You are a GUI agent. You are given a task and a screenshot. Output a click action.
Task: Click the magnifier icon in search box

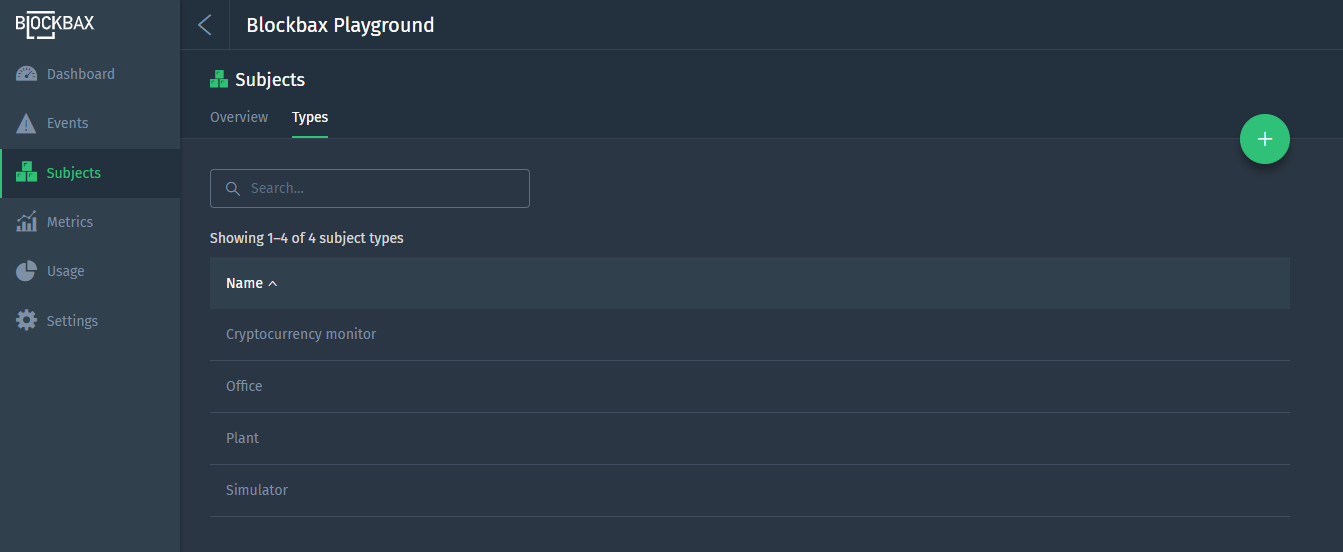pos(233,188)
